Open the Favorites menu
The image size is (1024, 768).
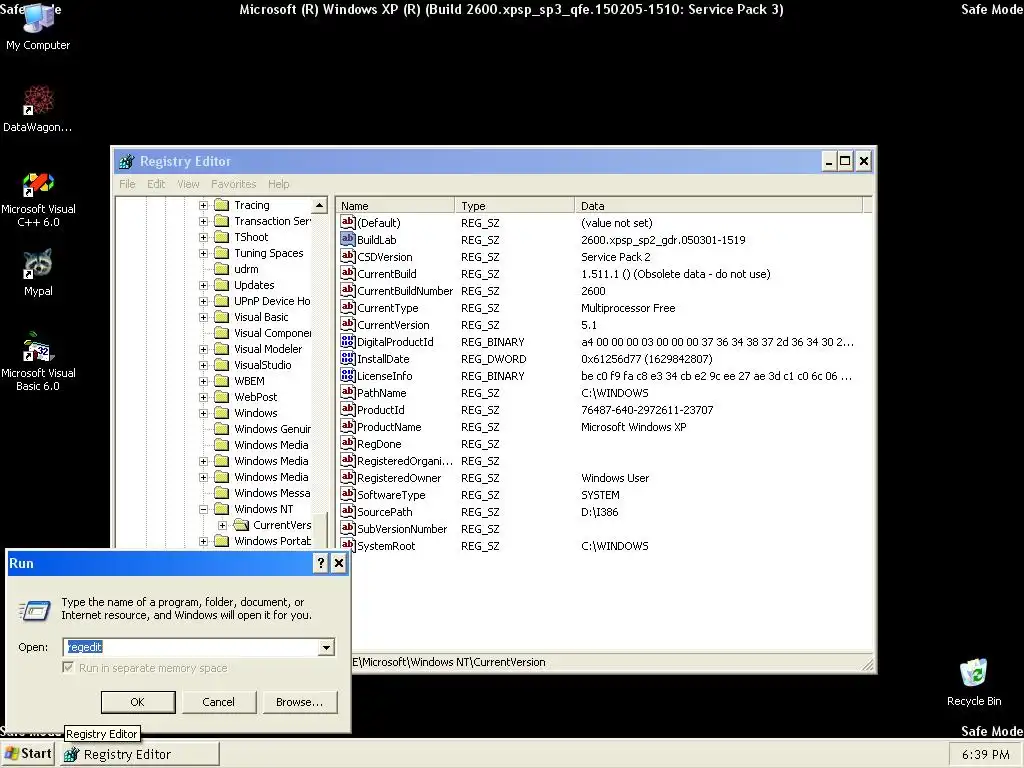(233, 184)
